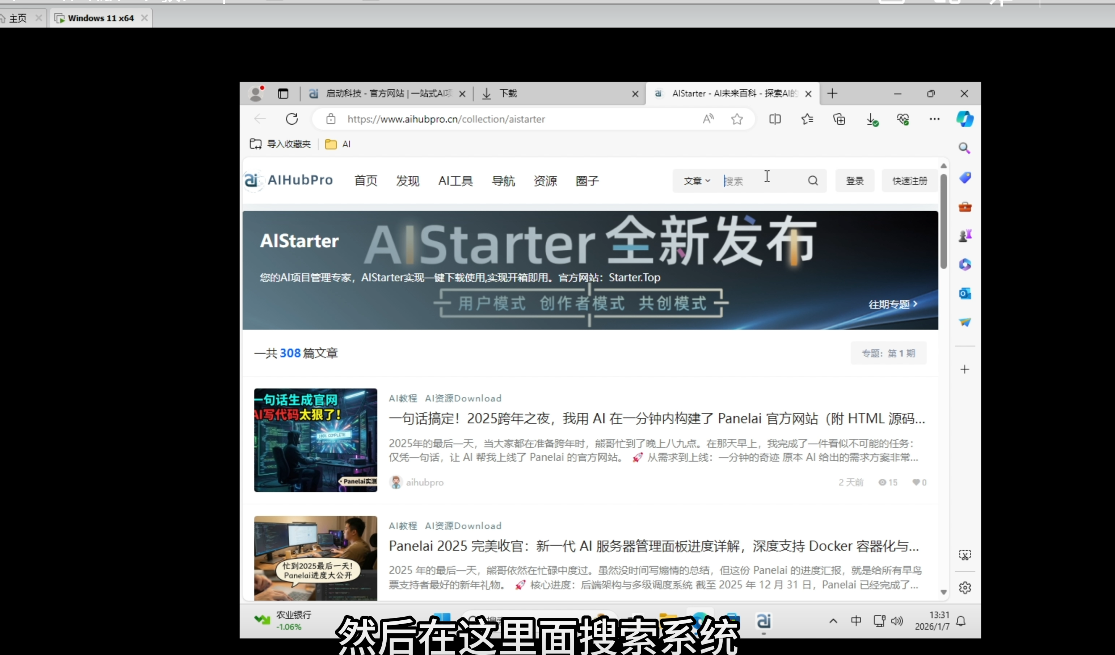The width and height of the screenshot is (1115, 655).
Task: Open 导航 in site navigation
Action: 503,181
